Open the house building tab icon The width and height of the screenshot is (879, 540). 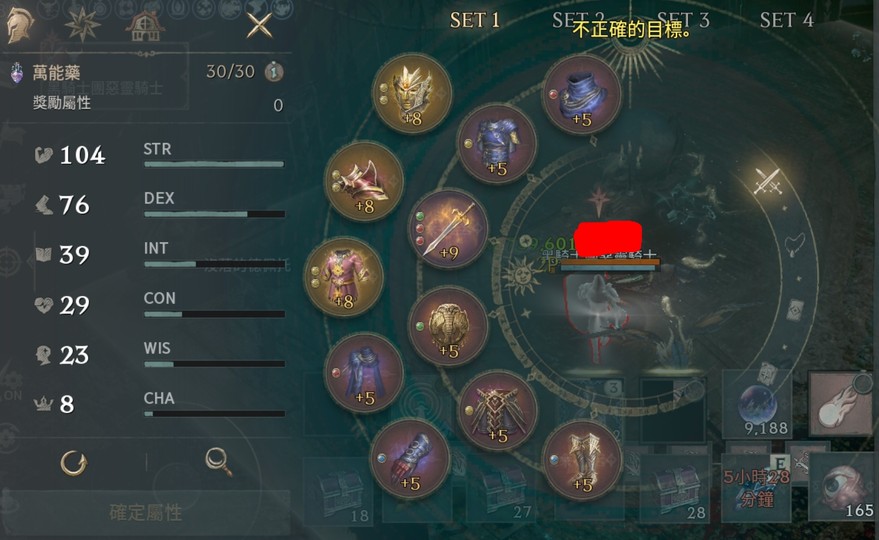(145, 25)
